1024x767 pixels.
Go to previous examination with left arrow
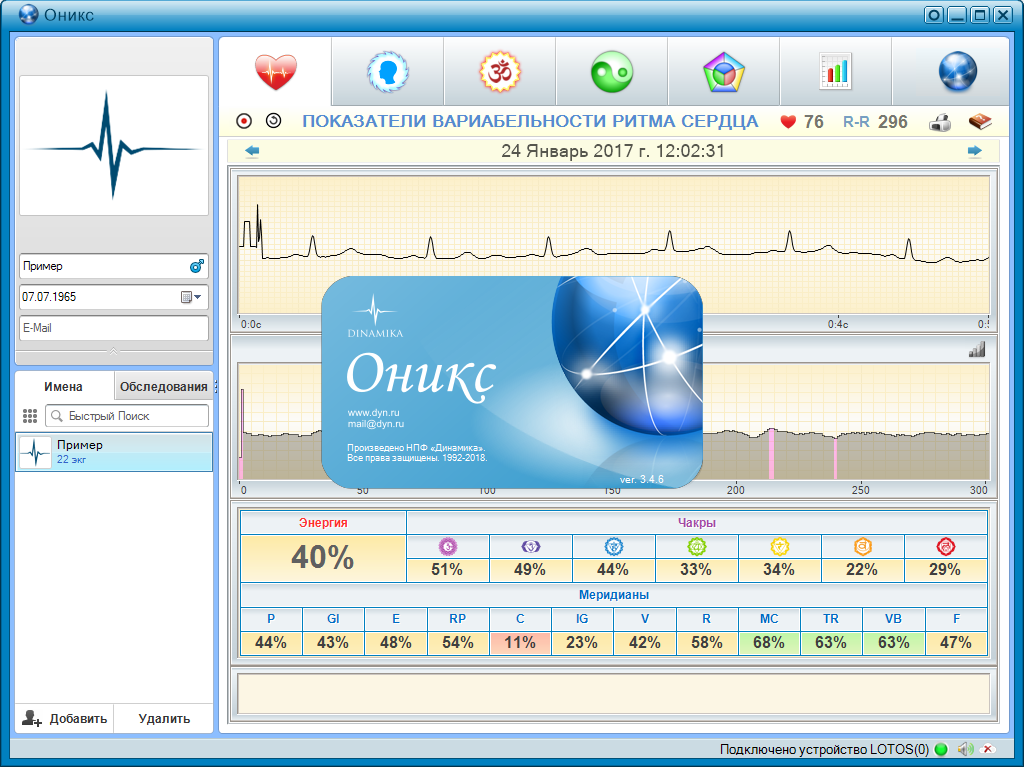click(252, 152)
